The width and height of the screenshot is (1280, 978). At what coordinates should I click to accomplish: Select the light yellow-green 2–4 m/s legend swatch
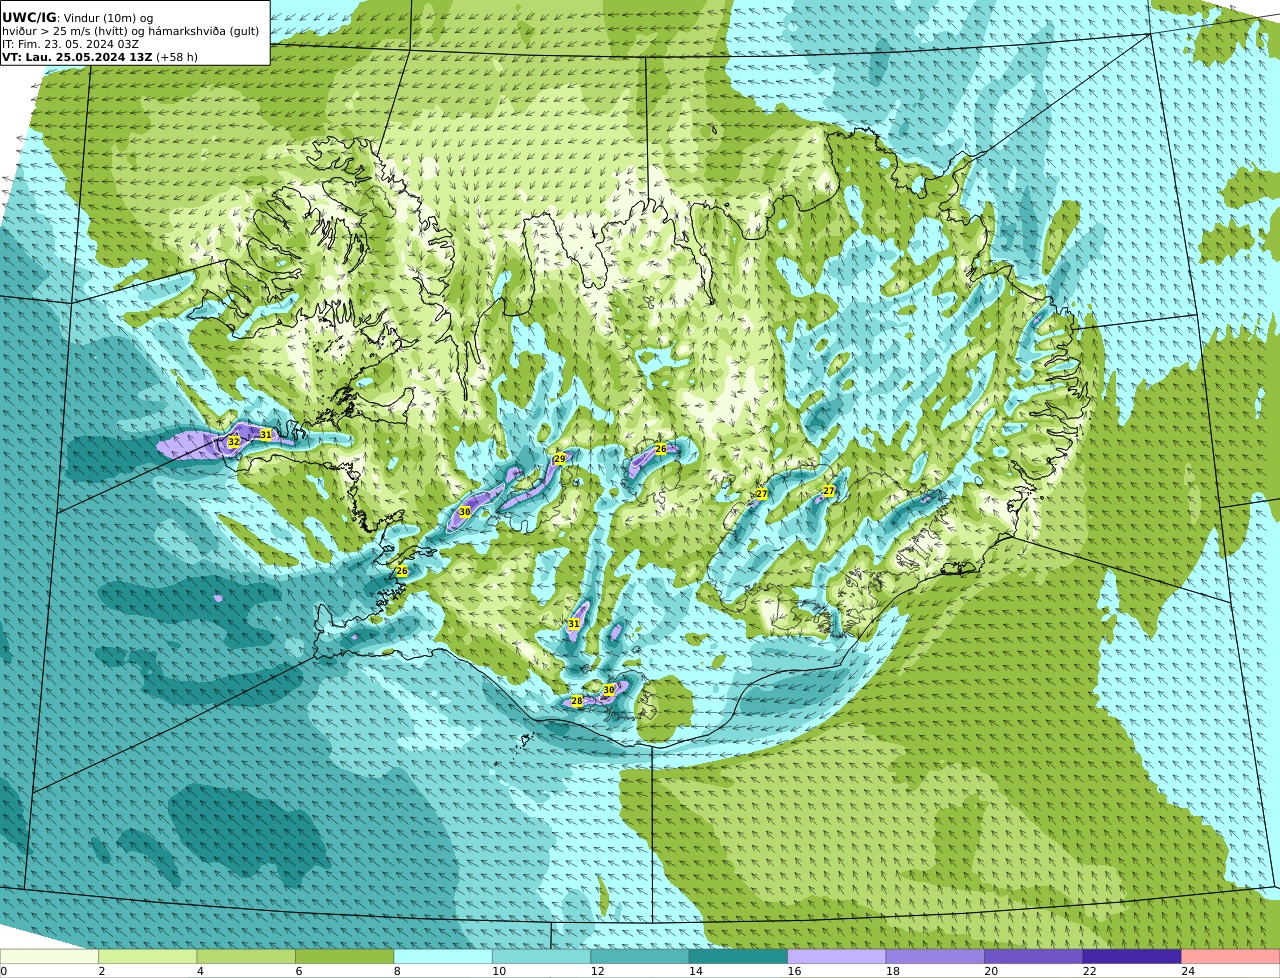pos(148,957)
